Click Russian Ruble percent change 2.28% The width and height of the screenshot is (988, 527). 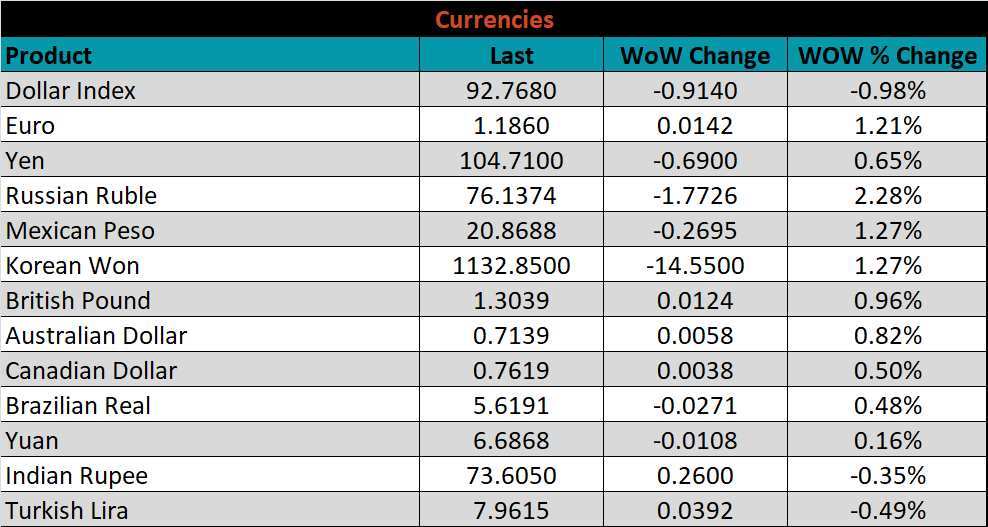(887, 196)
